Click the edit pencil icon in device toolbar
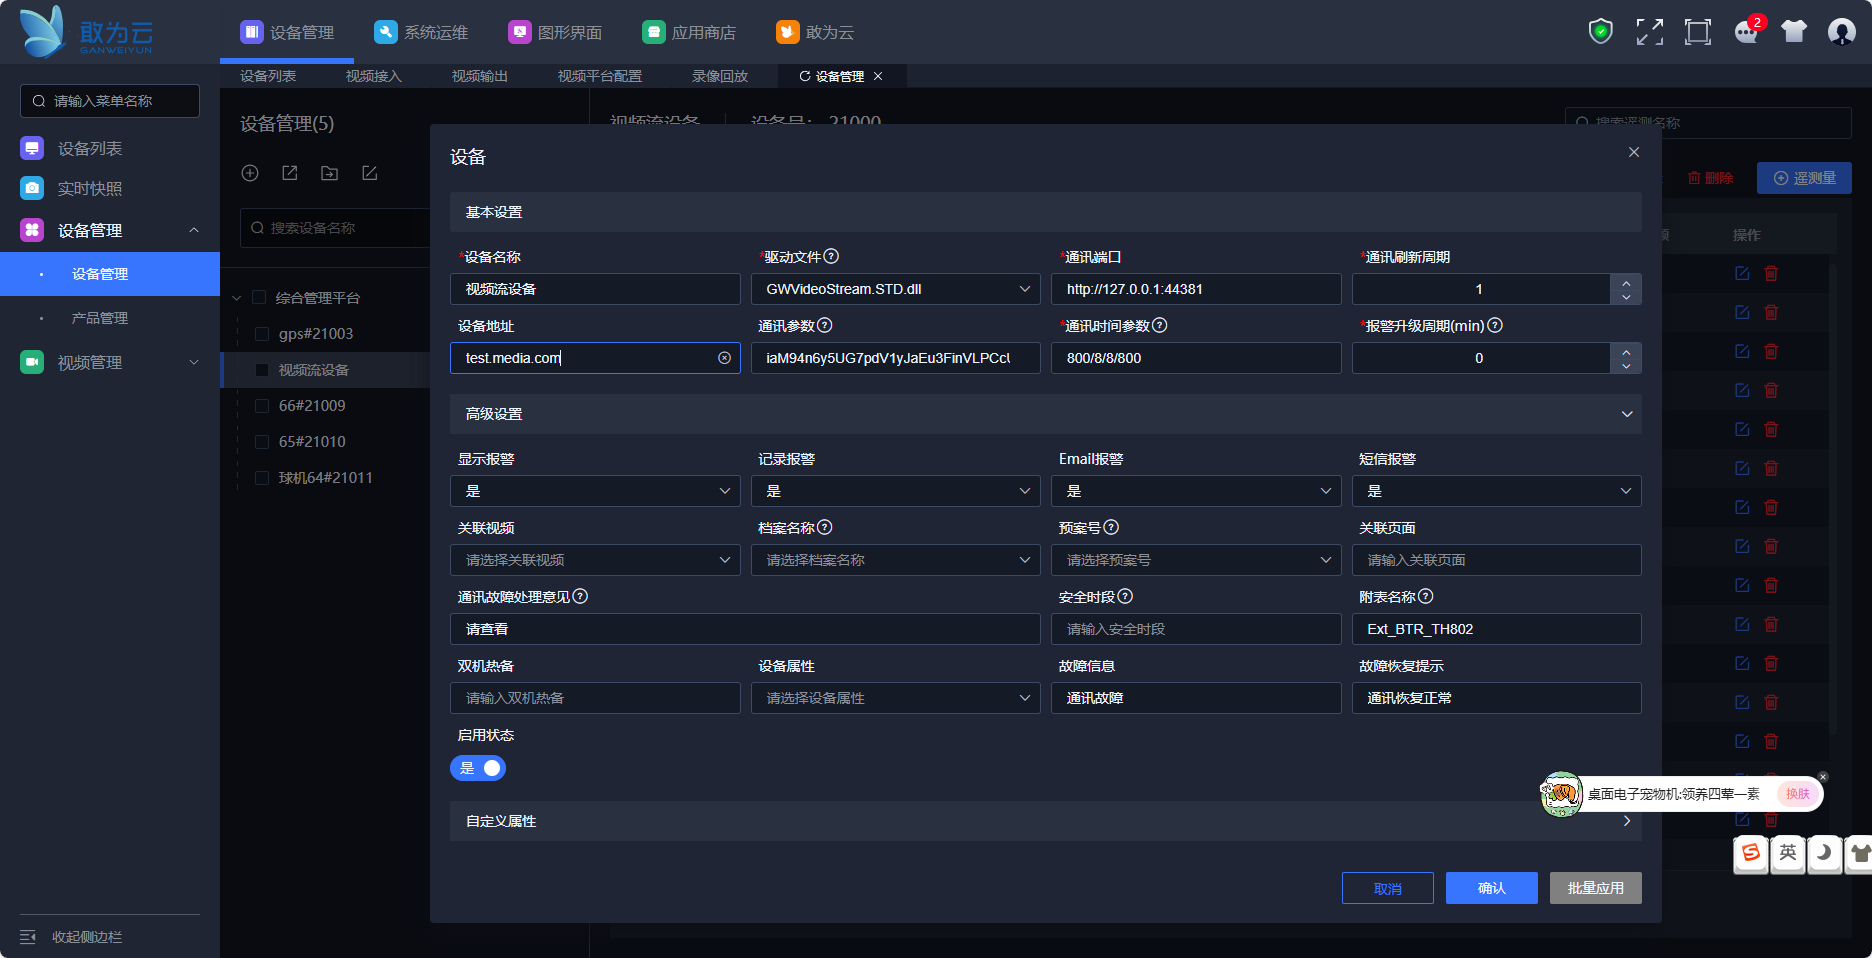This screenshot has width=1872, height=958. [x=370, y=173]
